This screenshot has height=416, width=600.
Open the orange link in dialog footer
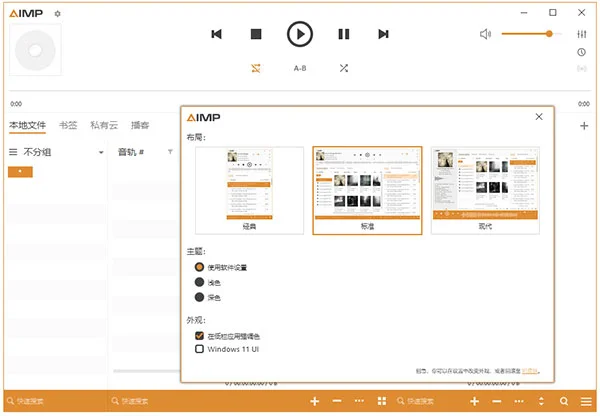pos(530,371)
